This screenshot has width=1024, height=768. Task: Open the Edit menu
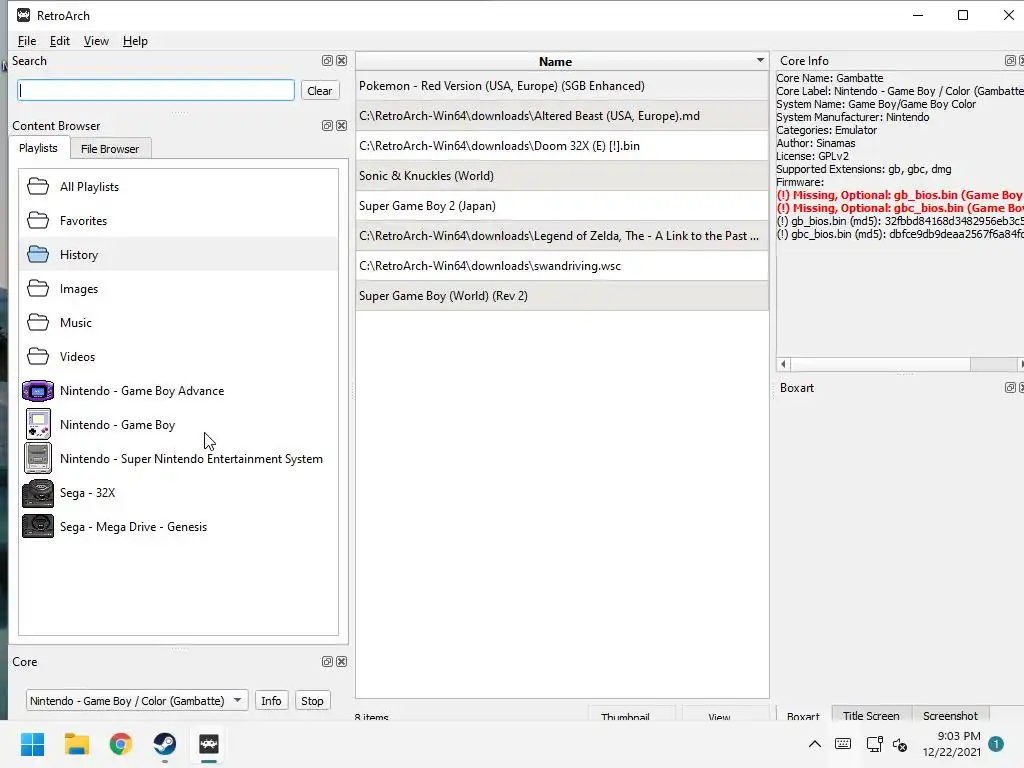pyautogui.click(x=59, y=40)
